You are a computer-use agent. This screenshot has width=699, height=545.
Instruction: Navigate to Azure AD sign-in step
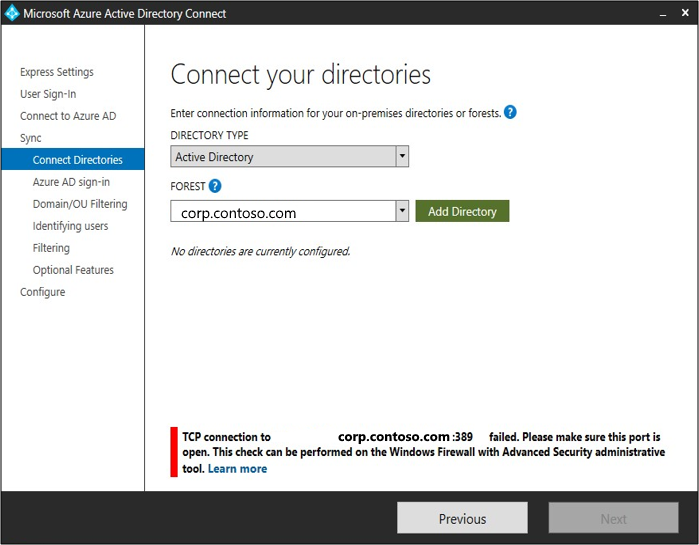(x=71, y=182)
